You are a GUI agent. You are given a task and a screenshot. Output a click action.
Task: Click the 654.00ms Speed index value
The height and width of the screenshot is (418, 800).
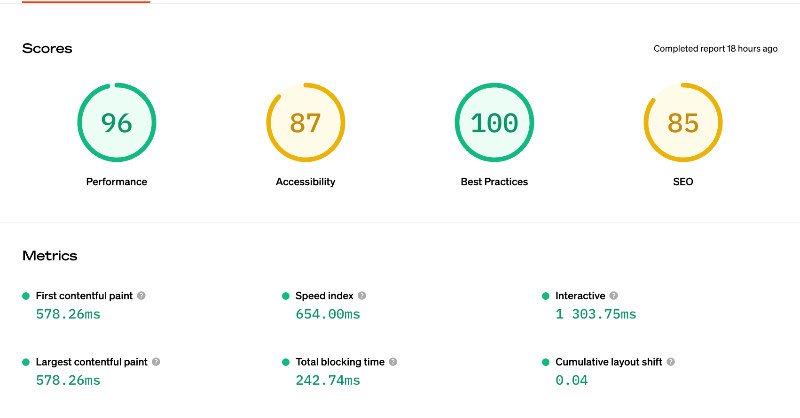[x=328, y=314]
